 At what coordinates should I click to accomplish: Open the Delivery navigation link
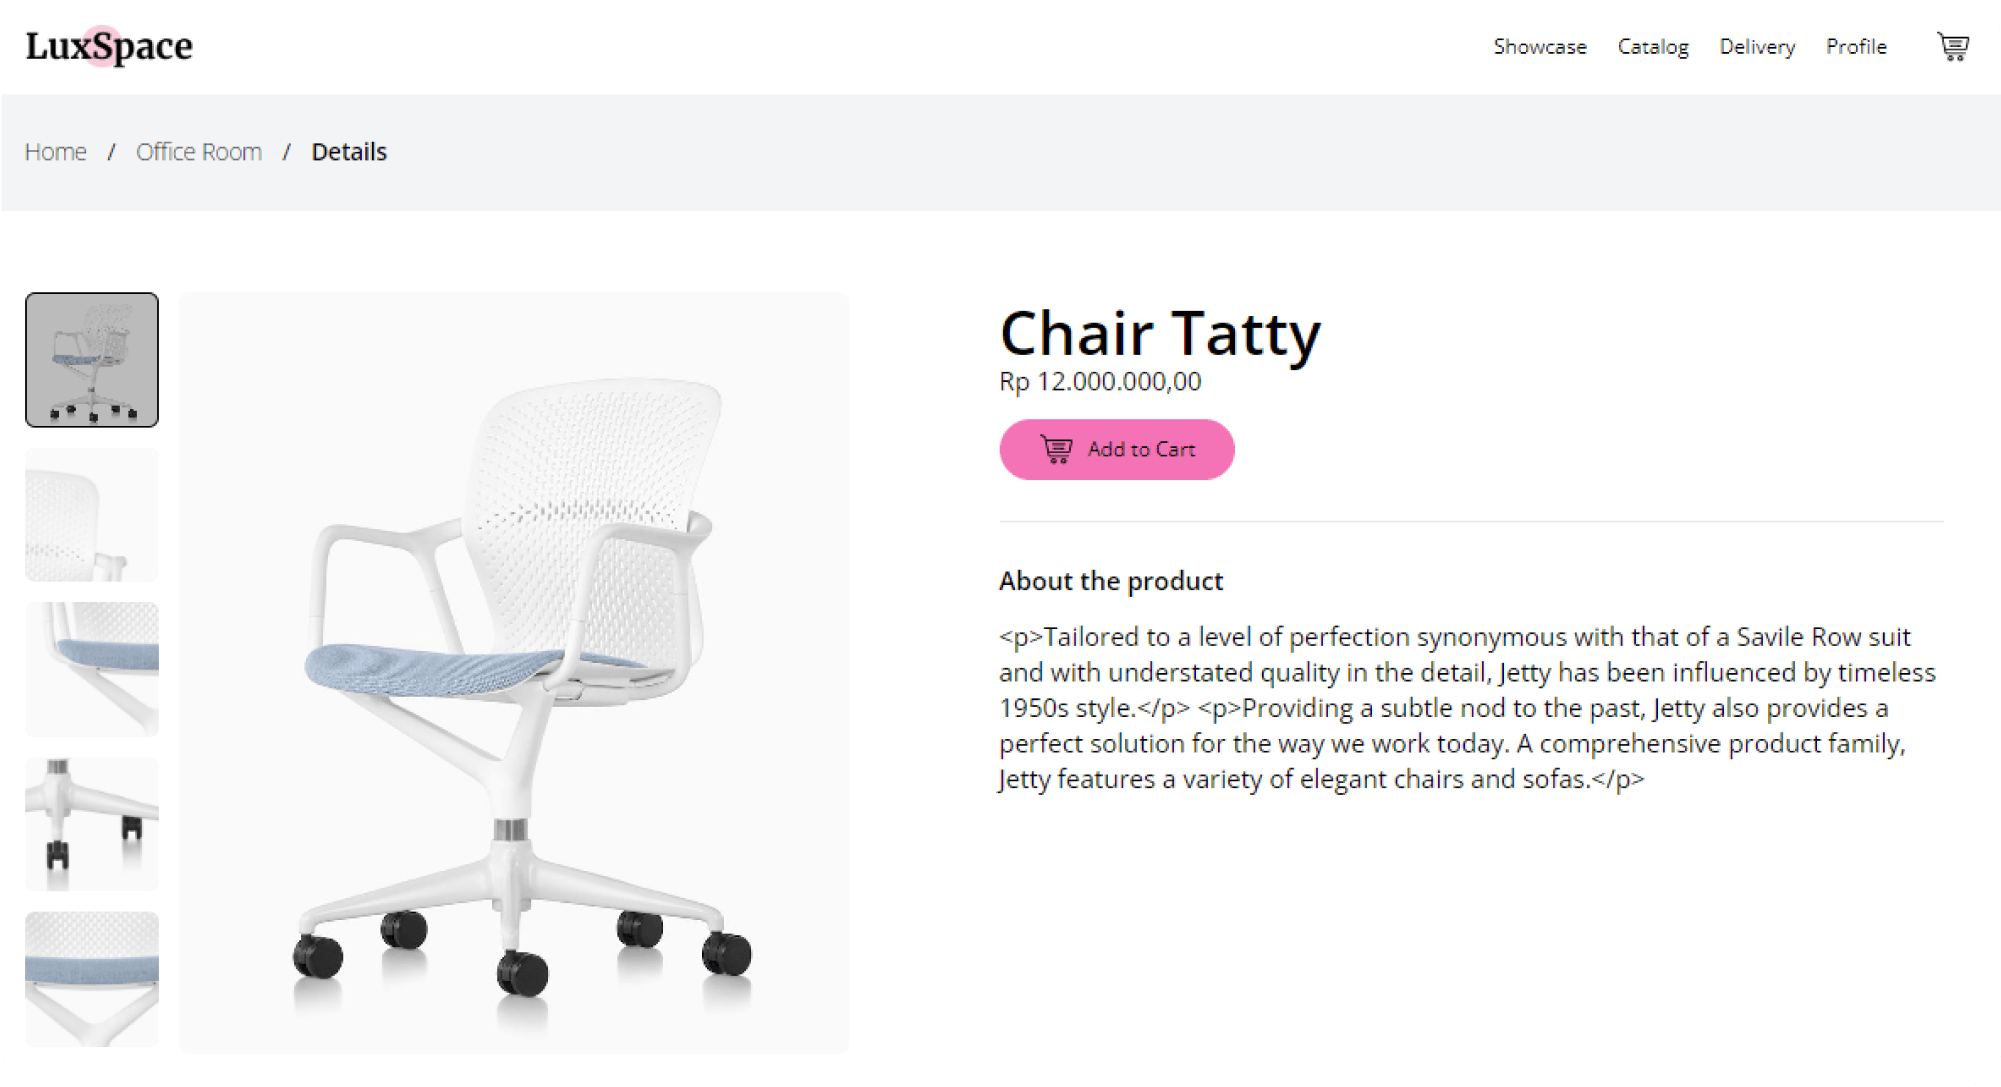(1756, 47)
